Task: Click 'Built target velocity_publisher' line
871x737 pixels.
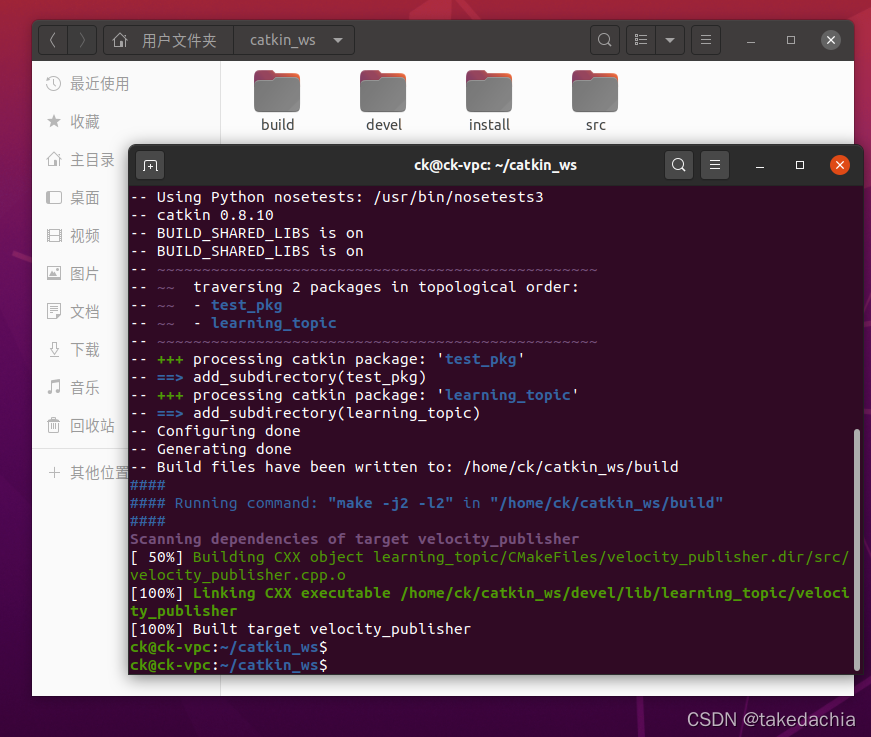Action: coord(300,629)
